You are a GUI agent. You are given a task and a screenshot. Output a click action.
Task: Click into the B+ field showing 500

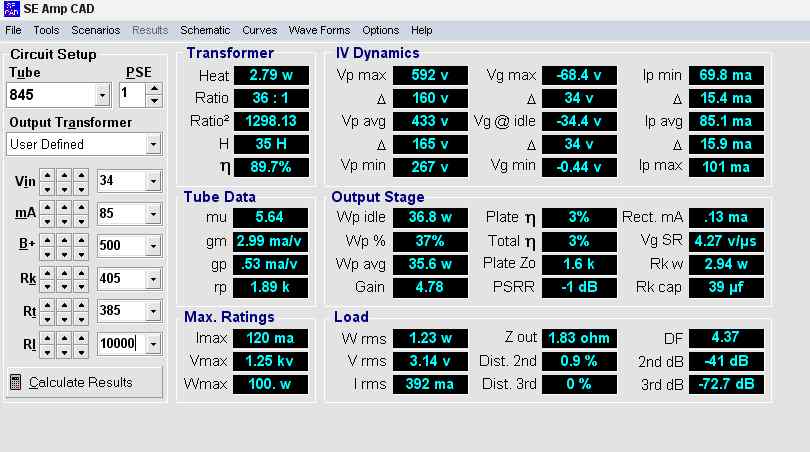[122, 246]
